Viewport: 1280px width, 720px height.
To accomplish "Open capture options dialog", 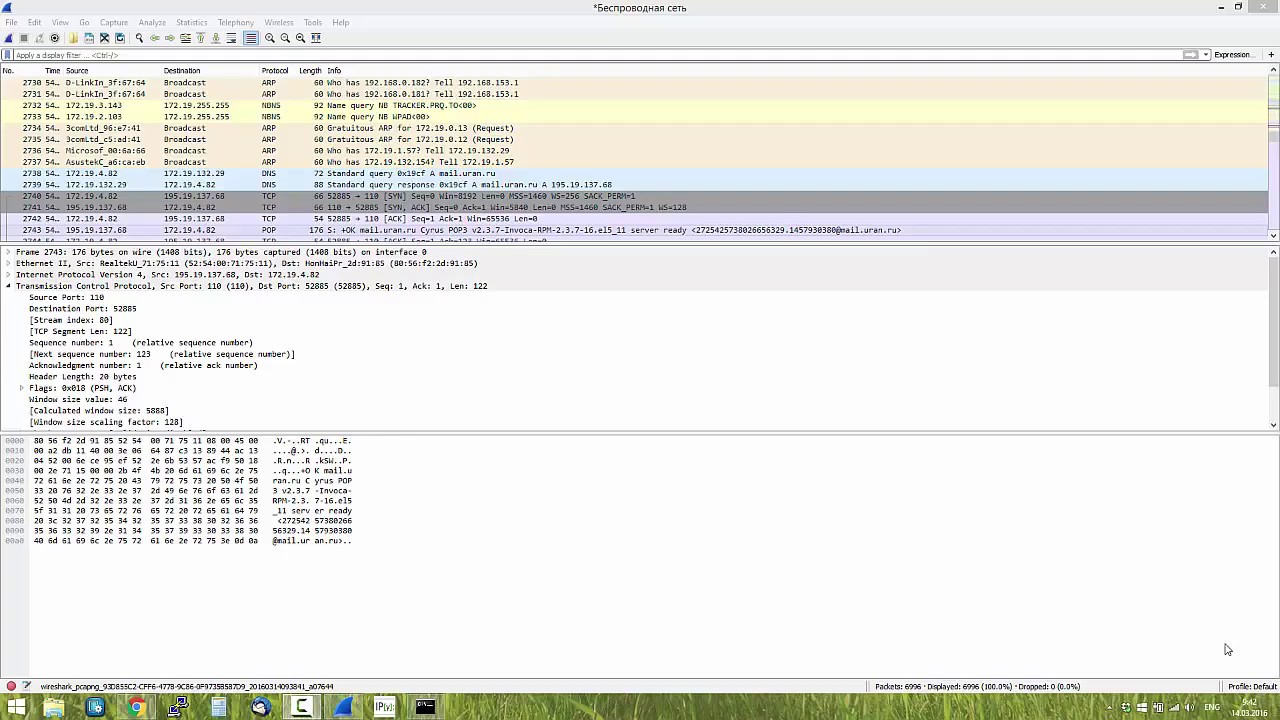I will (x=55, y=38).
